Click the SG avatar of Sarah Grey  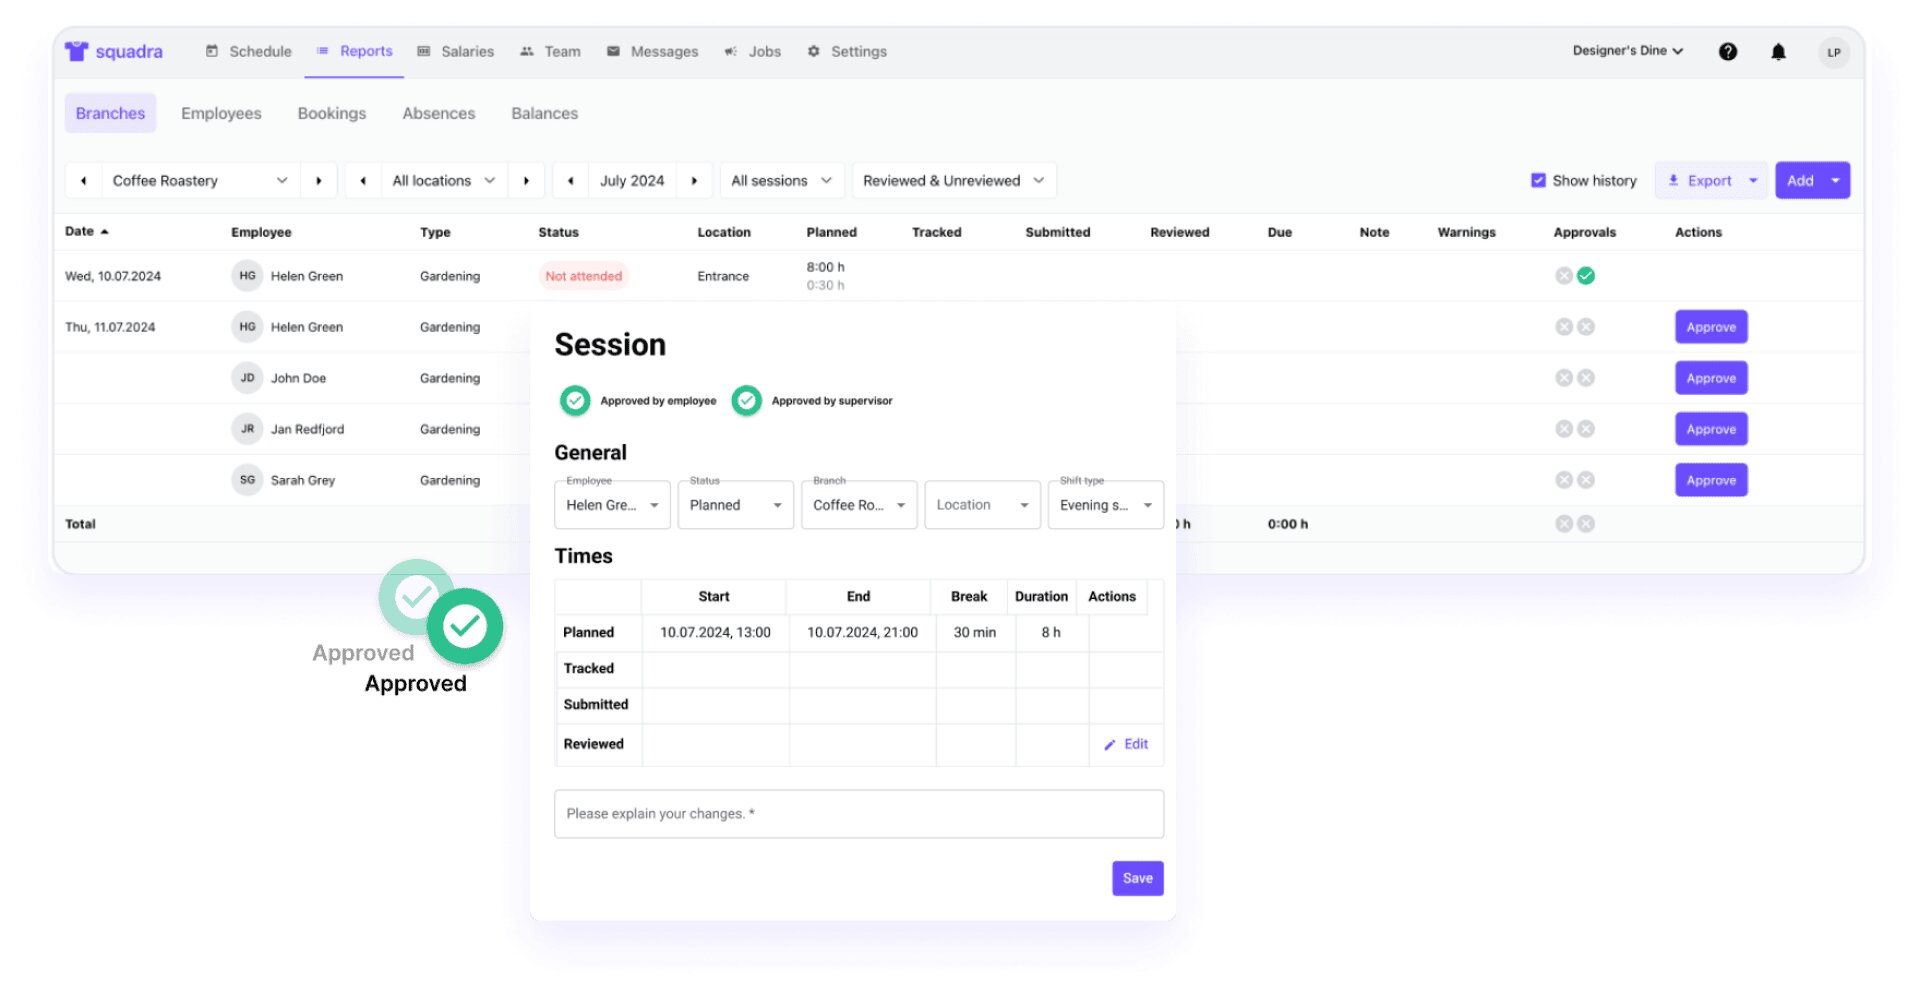pyautogui.click(x=247, y=480)
